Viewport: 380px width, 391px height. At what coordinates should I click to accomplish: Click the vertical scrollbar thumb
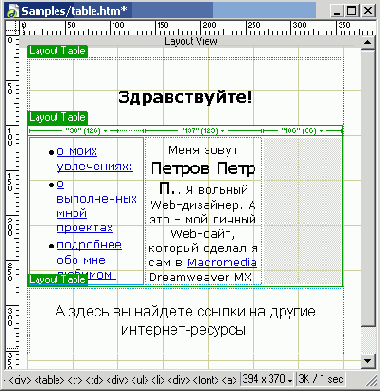[368, 188]
